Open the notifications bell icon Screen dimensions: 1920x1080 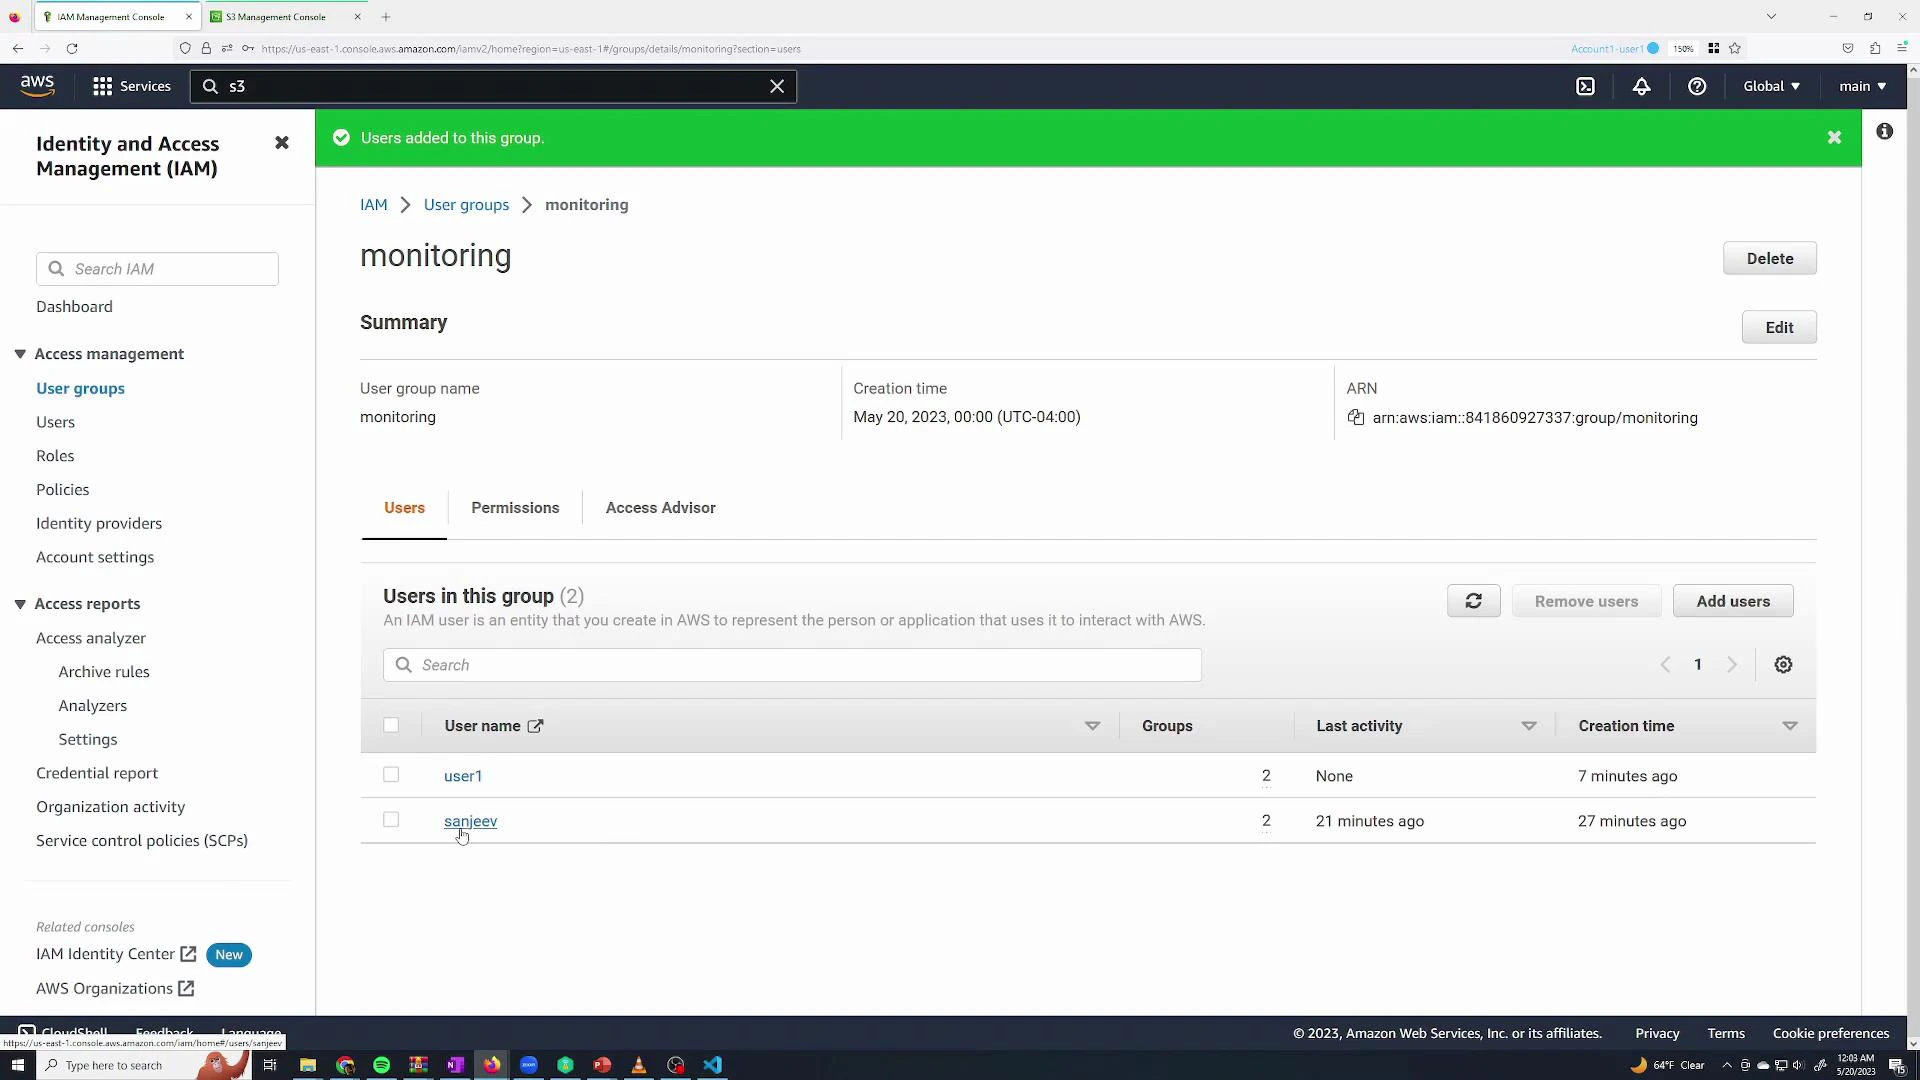pyautogui.click(x=1642, y=86)
